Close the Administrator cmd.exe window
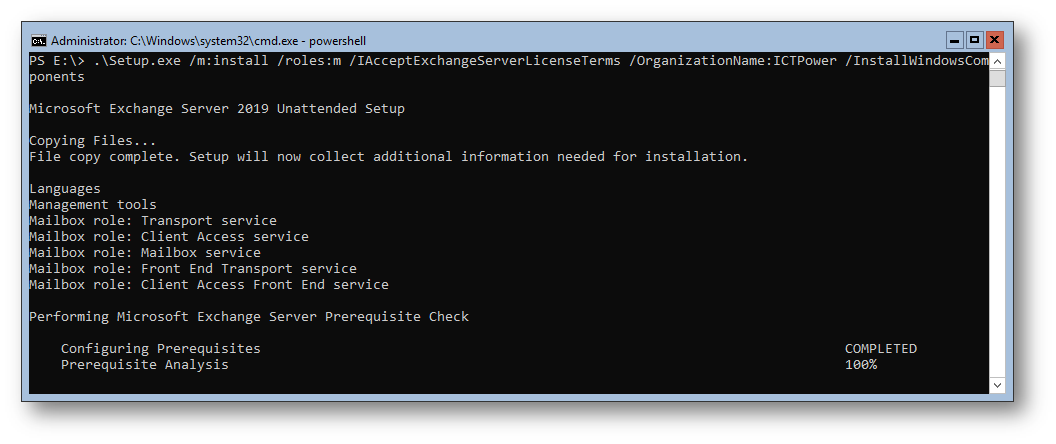 point(994,40)
